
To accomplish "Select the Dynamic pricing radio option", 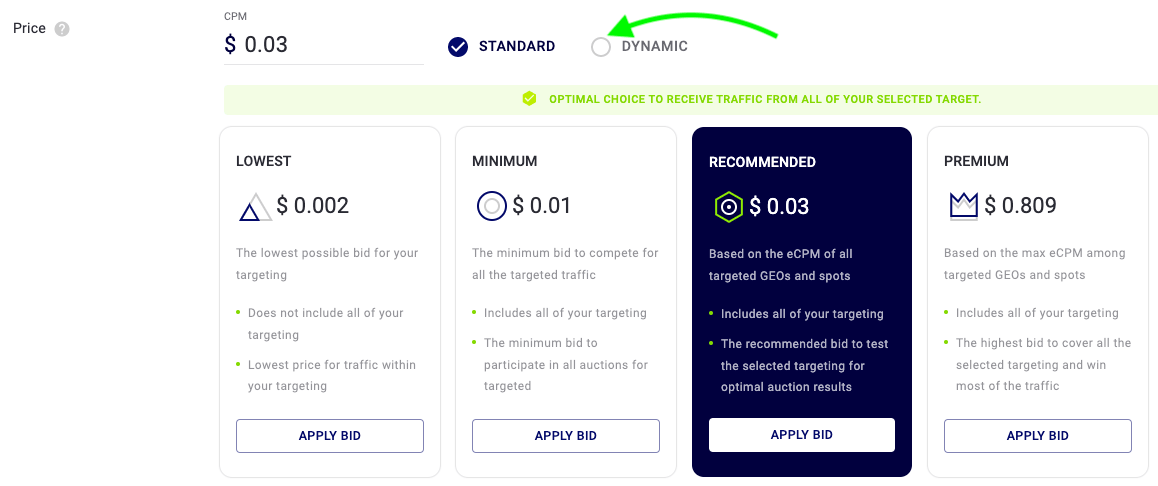I will [x=601, y=47].
